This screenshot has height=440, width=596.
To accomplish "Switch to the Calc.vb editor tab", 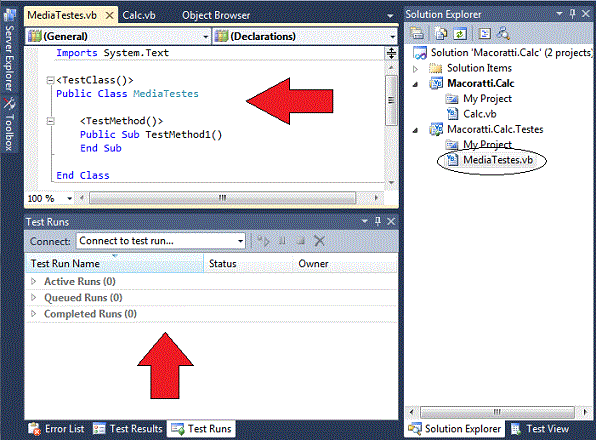I will [x=139, y=16].
